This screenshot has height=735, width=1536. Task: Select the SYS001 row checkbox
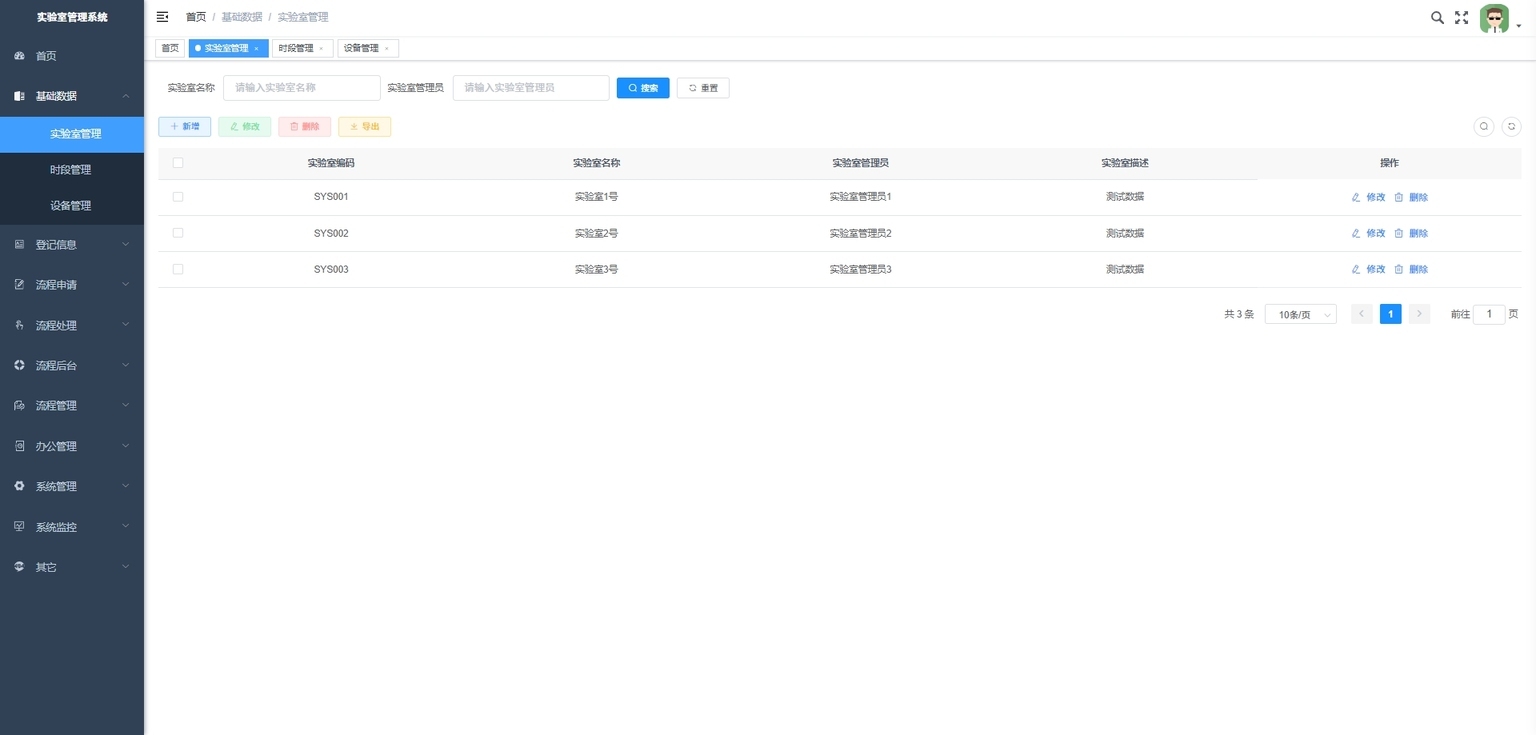[x=178, y=197]
